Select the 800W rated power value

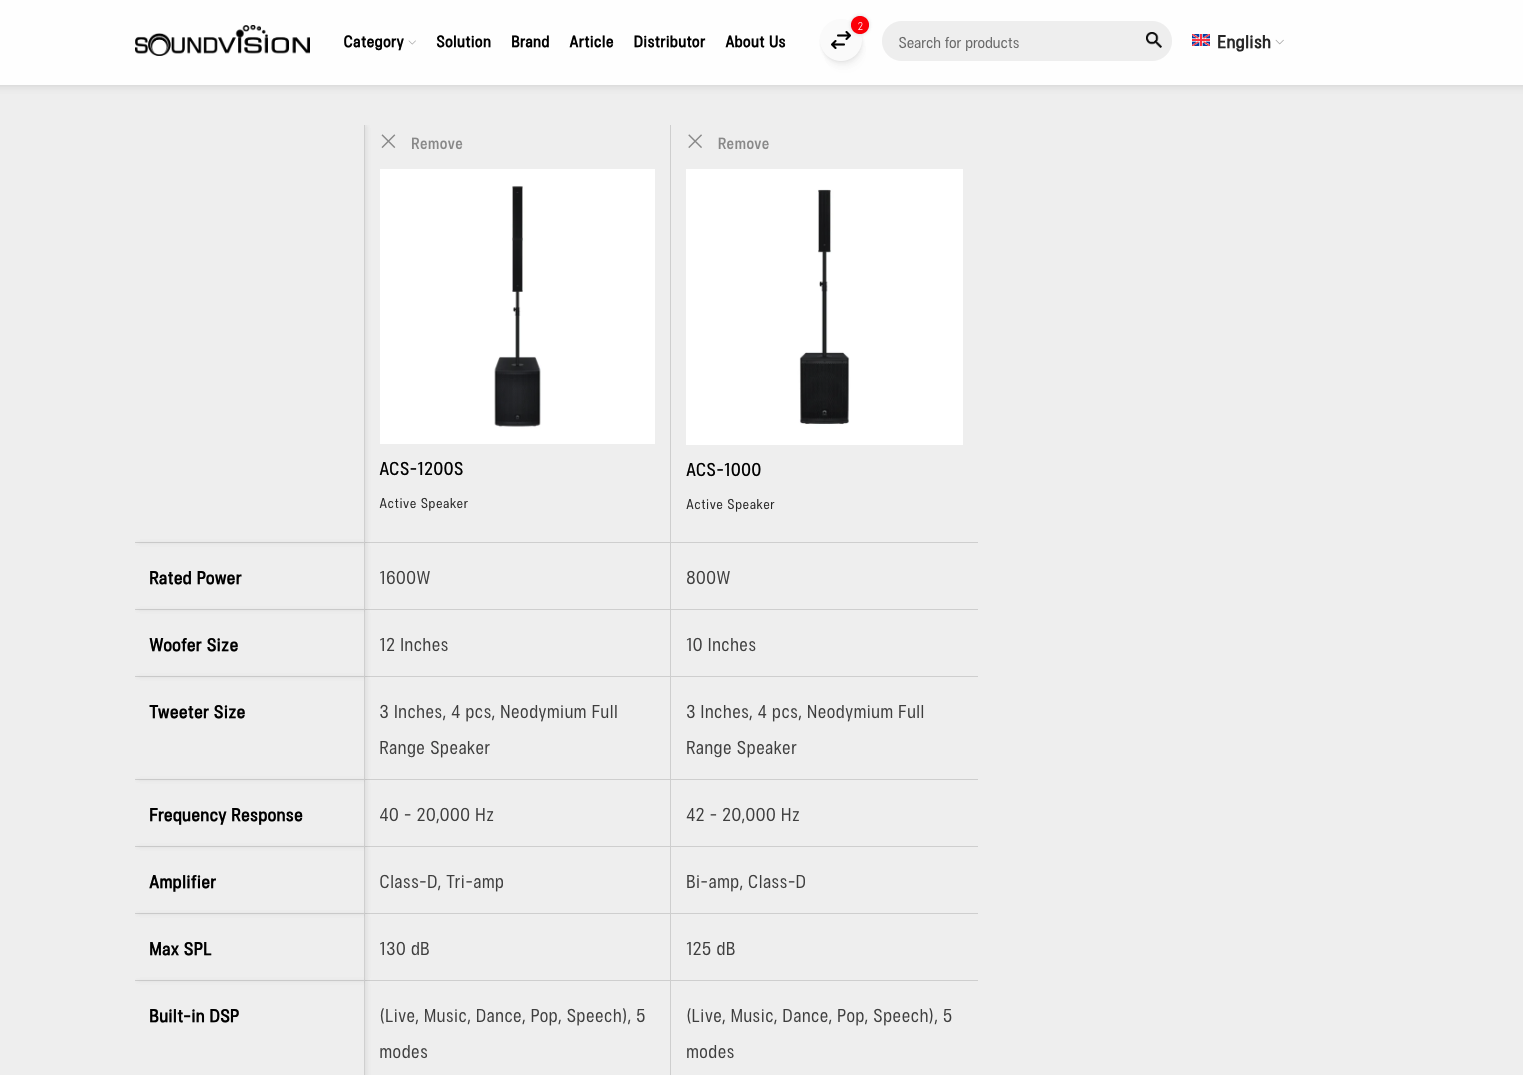click(708, 578)
